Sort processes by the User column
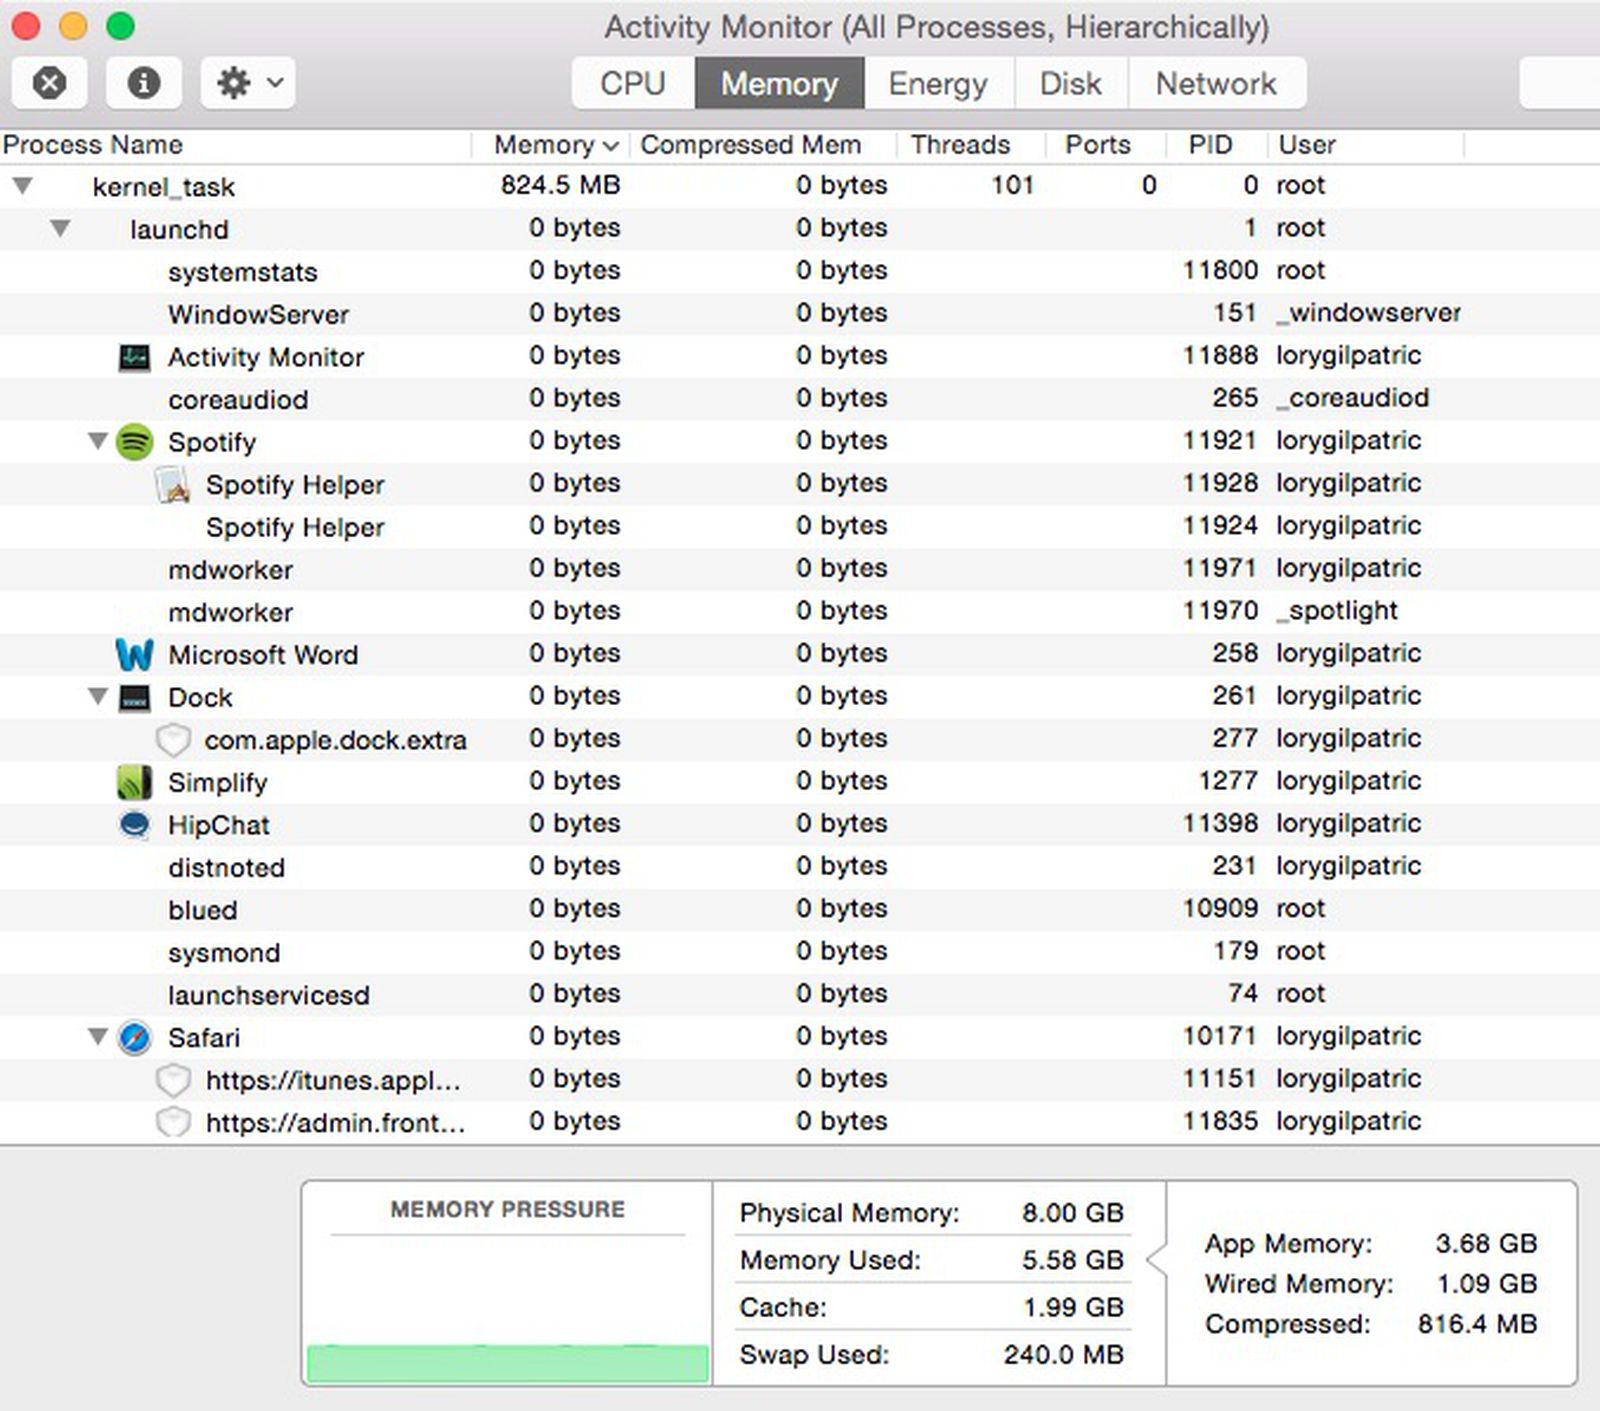 [1305, 145]
